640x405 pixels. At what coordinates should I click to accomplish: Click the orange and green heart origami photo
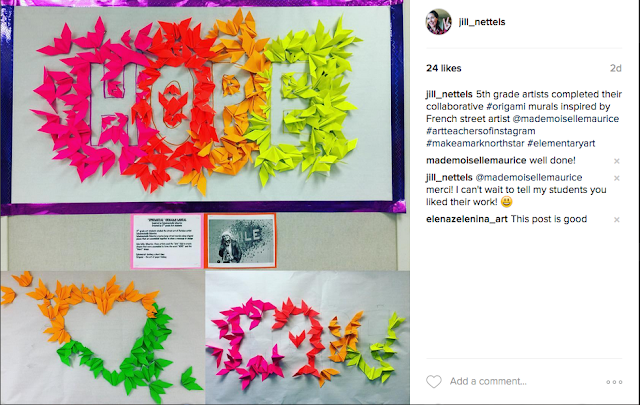tap(102, 337)
